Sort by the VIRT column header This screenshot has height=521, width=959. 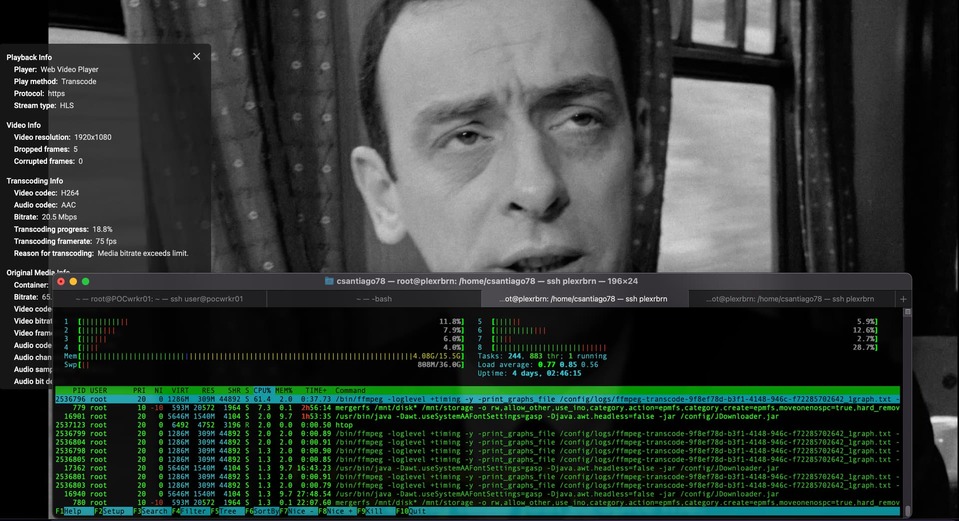point(180,390)
